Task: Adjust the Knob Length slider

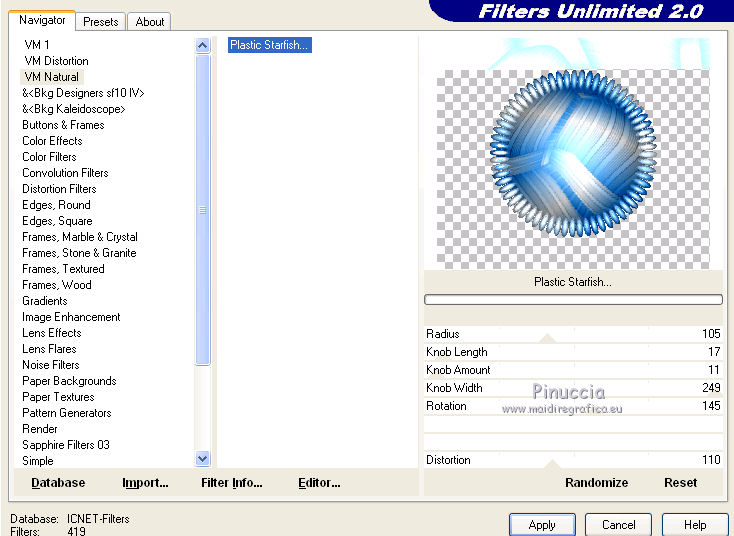Action: [573, 352]
